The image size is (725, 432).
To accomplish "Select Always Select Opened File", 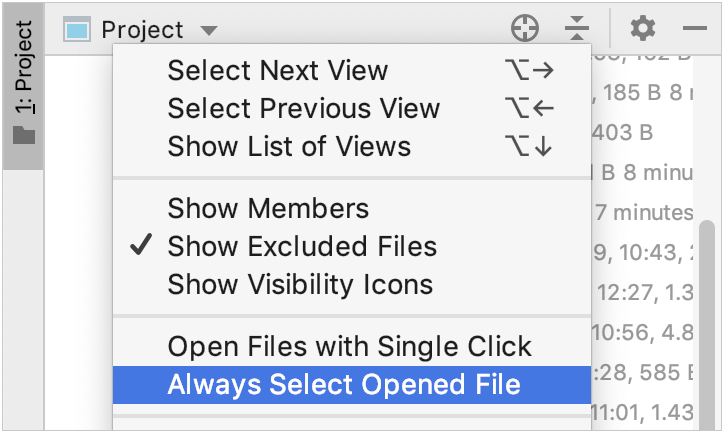I will (352, 385).
